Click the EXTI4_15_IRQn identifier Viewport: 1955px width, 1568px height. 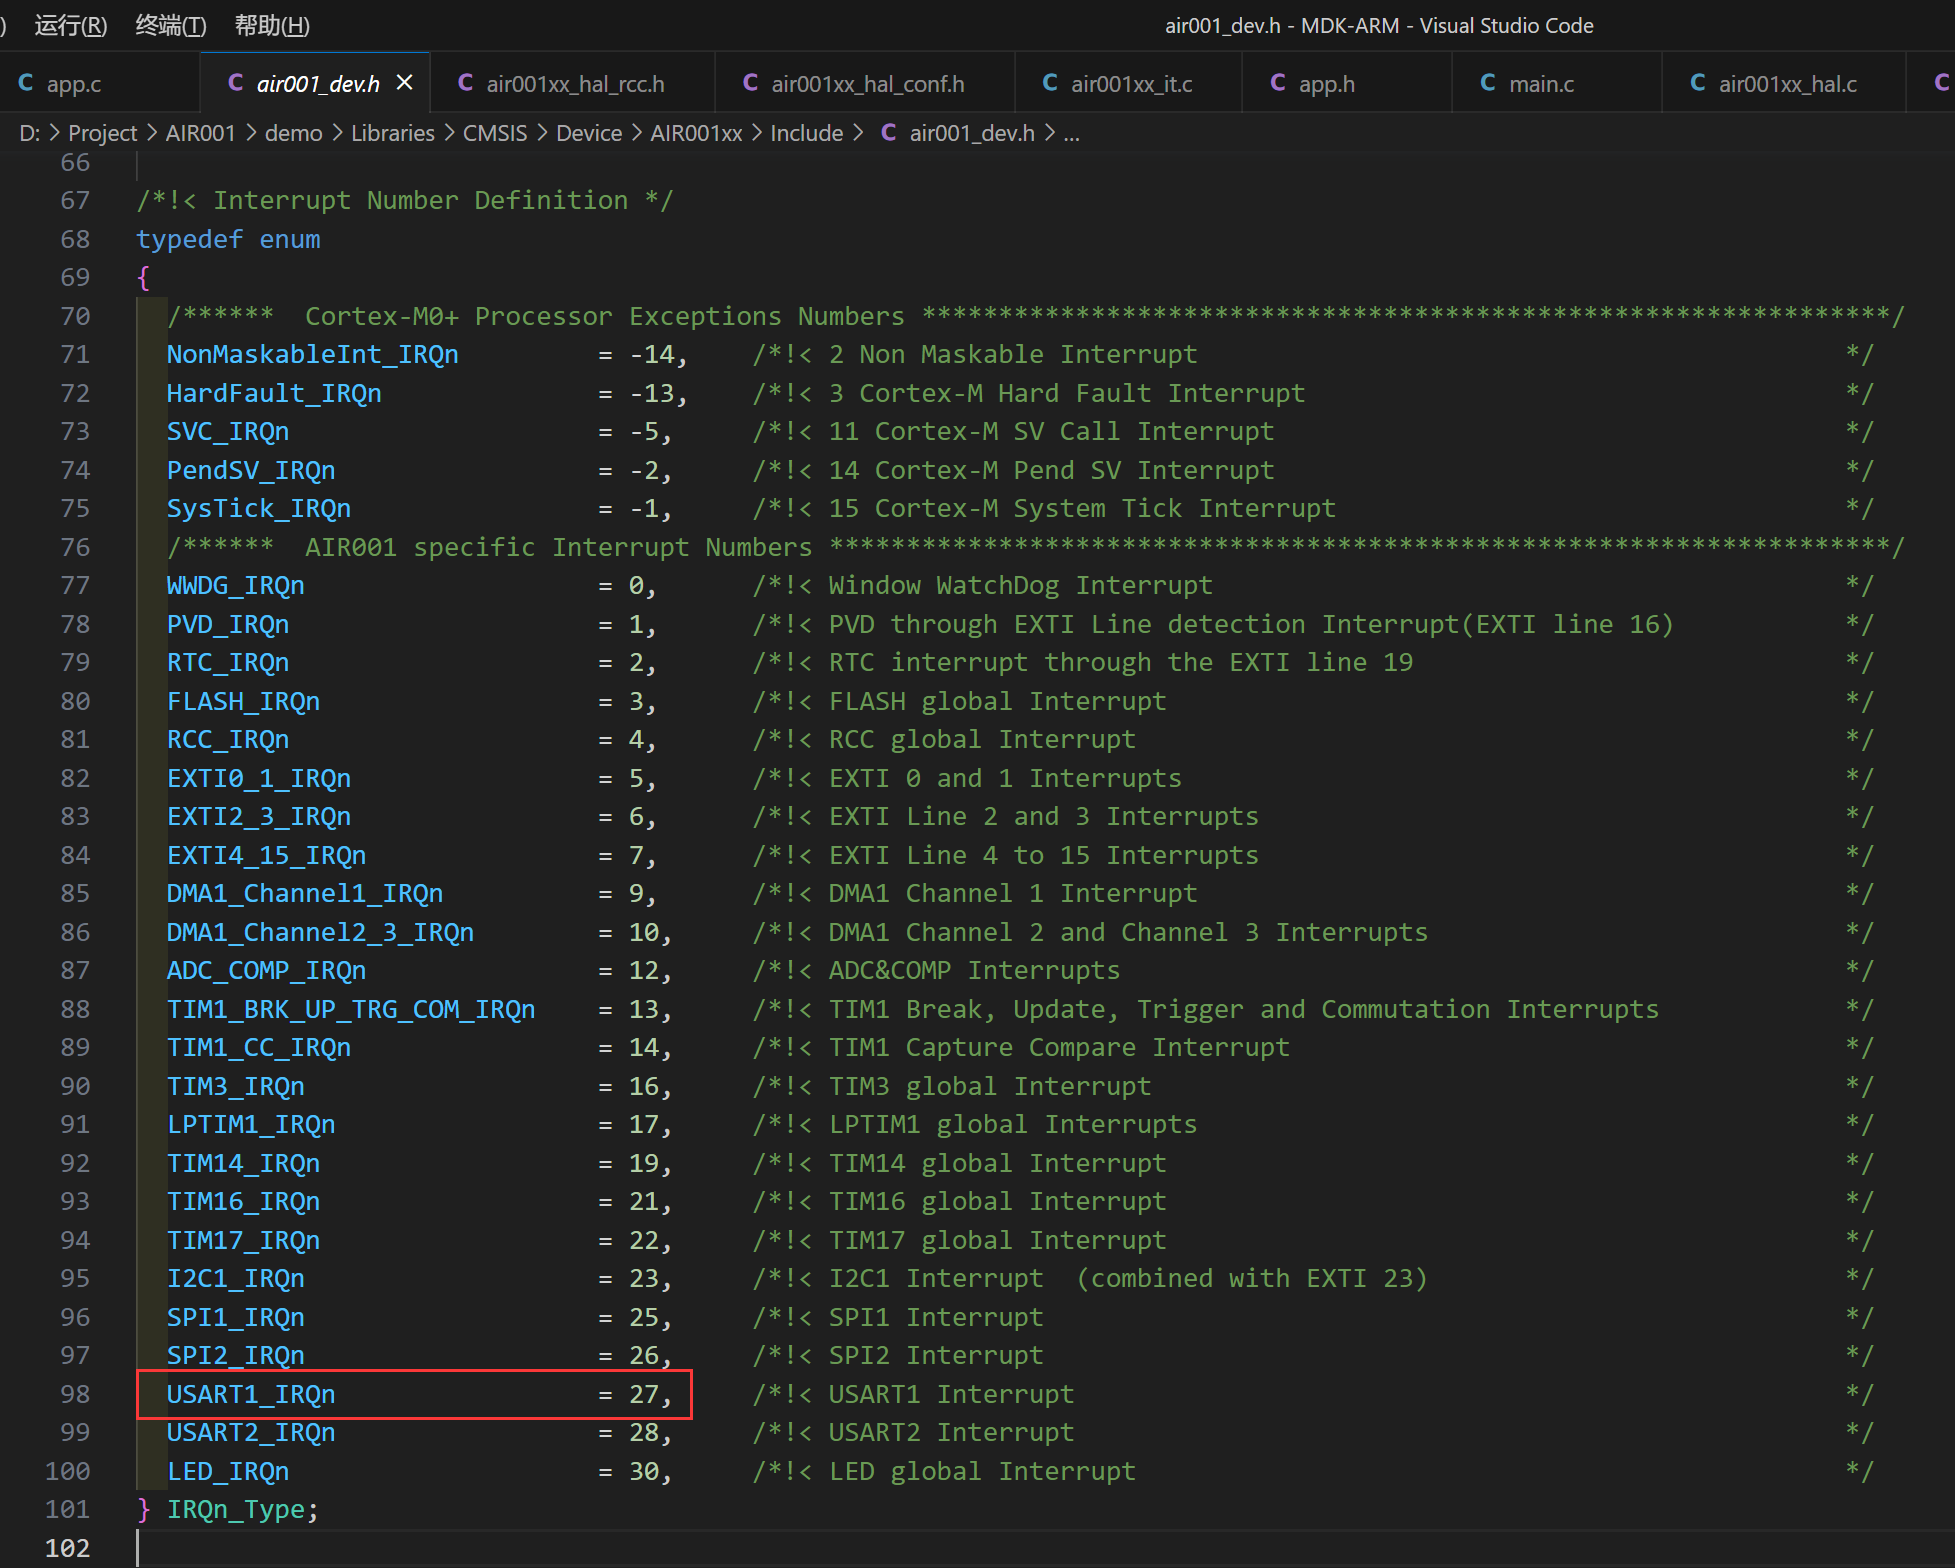(266, 855)
